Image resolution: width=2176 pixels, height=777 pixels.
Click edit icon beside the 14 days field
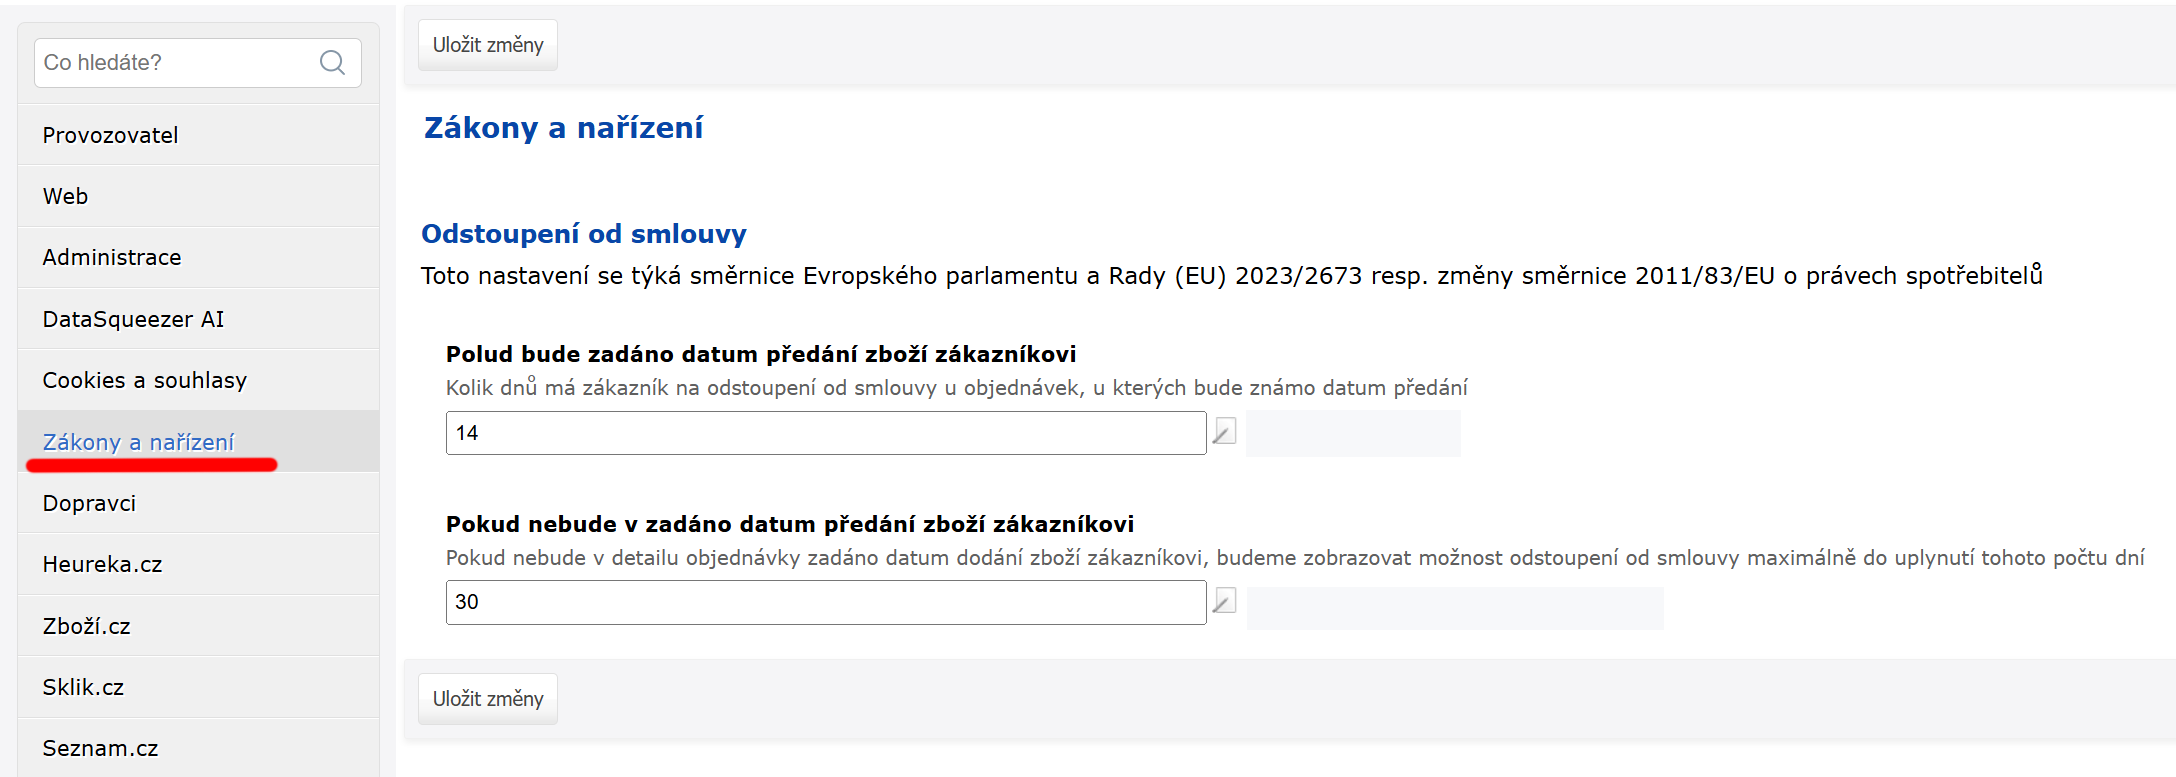pyautogui.click(x=1224, y=432)
